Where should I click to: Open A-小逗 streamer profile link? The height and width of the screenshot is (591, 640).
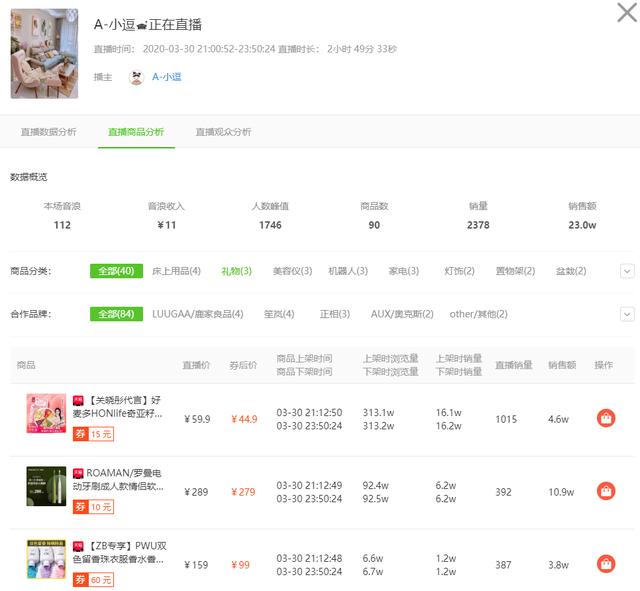click(167, 77)
